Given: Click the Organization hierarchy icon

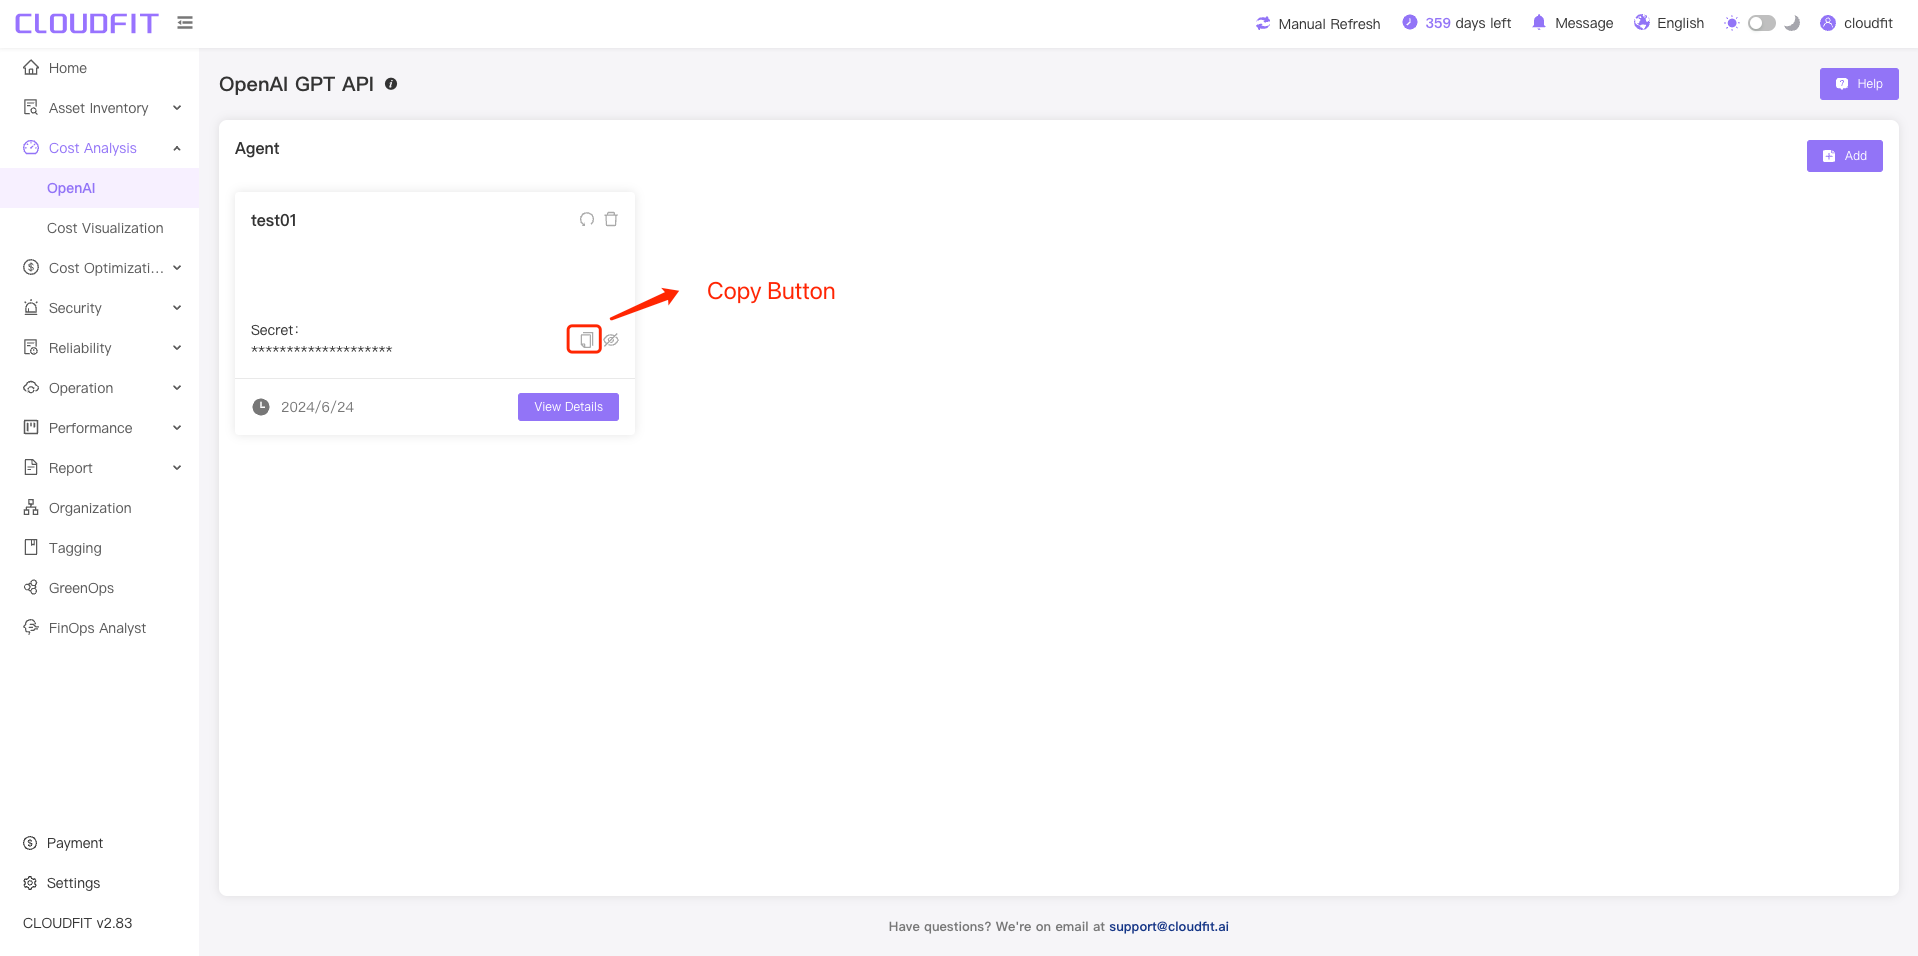Looking at the screenshot, I should pyautogui.click(x=31, y=507).
